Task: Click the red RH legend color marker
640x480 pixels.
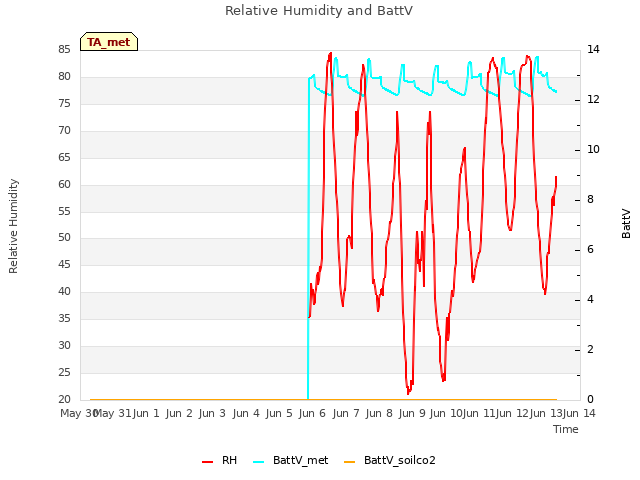Action: (x=207, y=462)
